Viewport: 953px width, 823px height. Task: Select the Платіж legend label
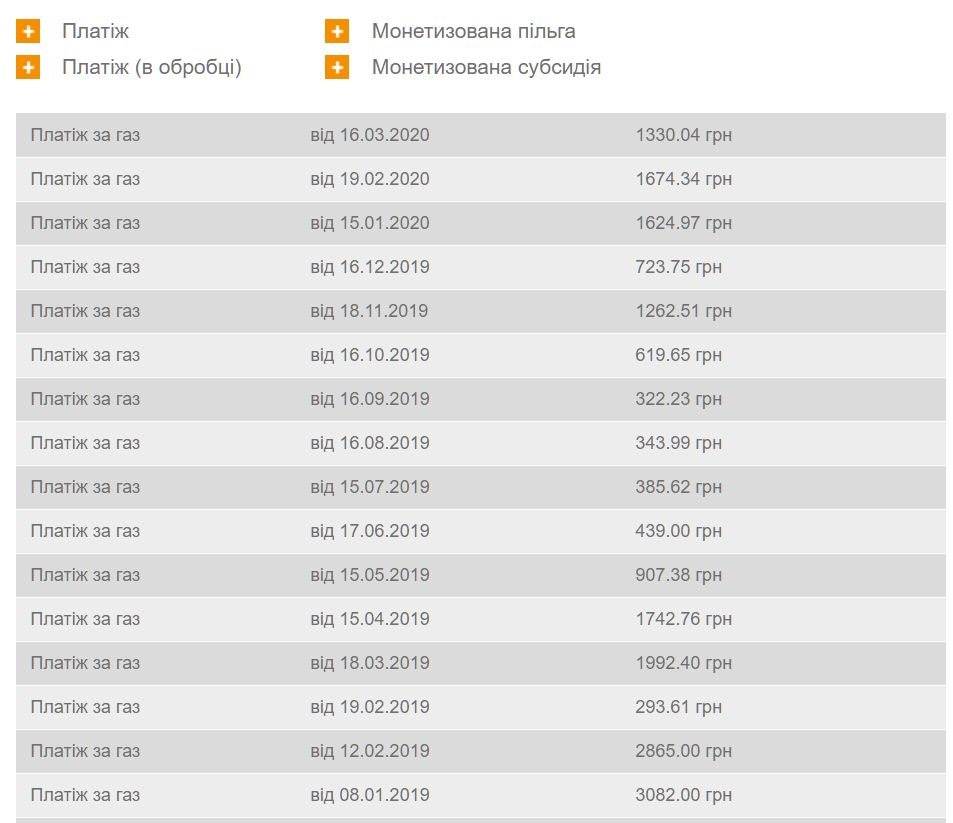coord(95,32)
